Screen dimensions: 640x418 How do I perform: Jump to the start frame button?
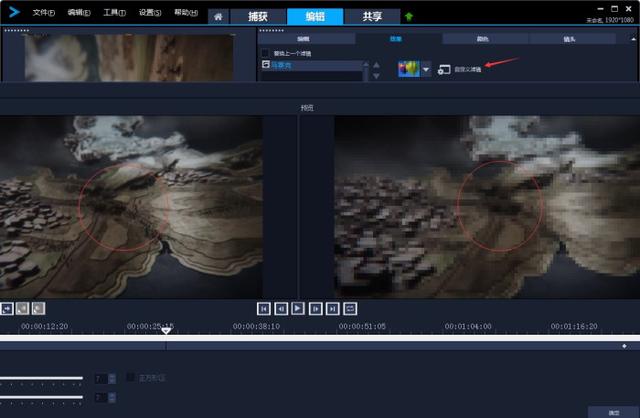click(x=264, y=309)
